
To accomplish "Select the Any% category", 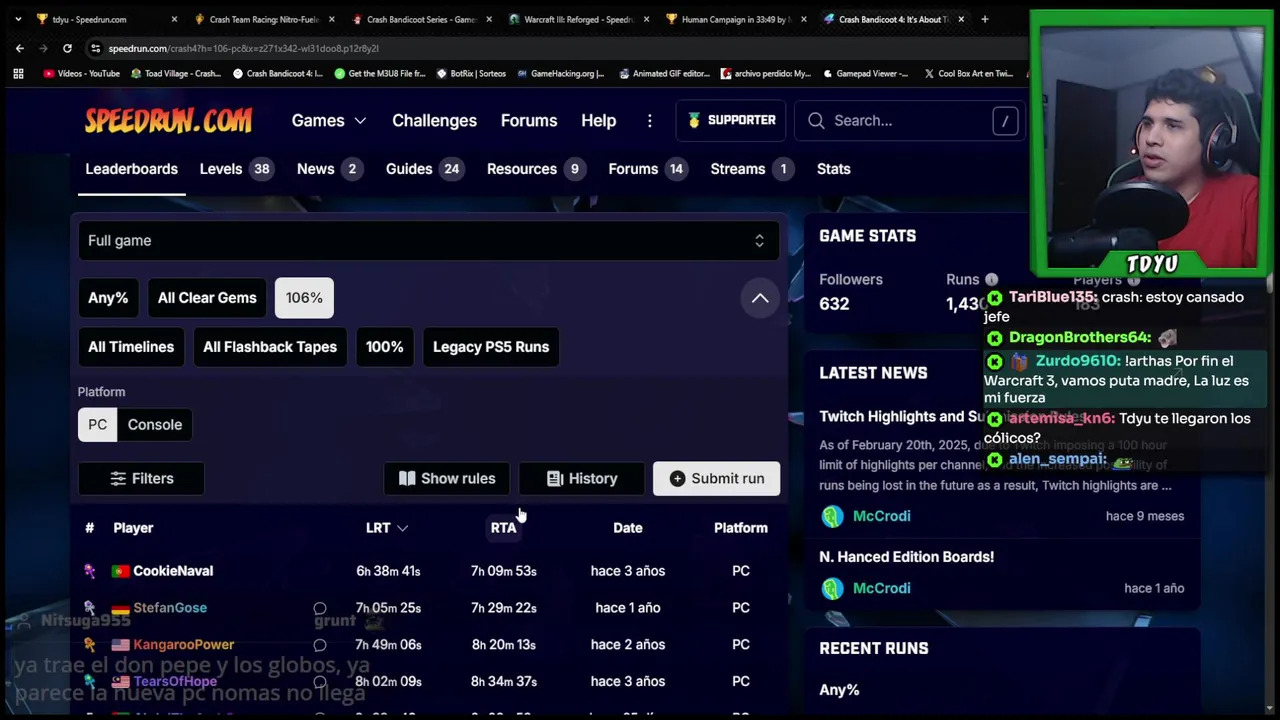I will (x=108, y=298).
